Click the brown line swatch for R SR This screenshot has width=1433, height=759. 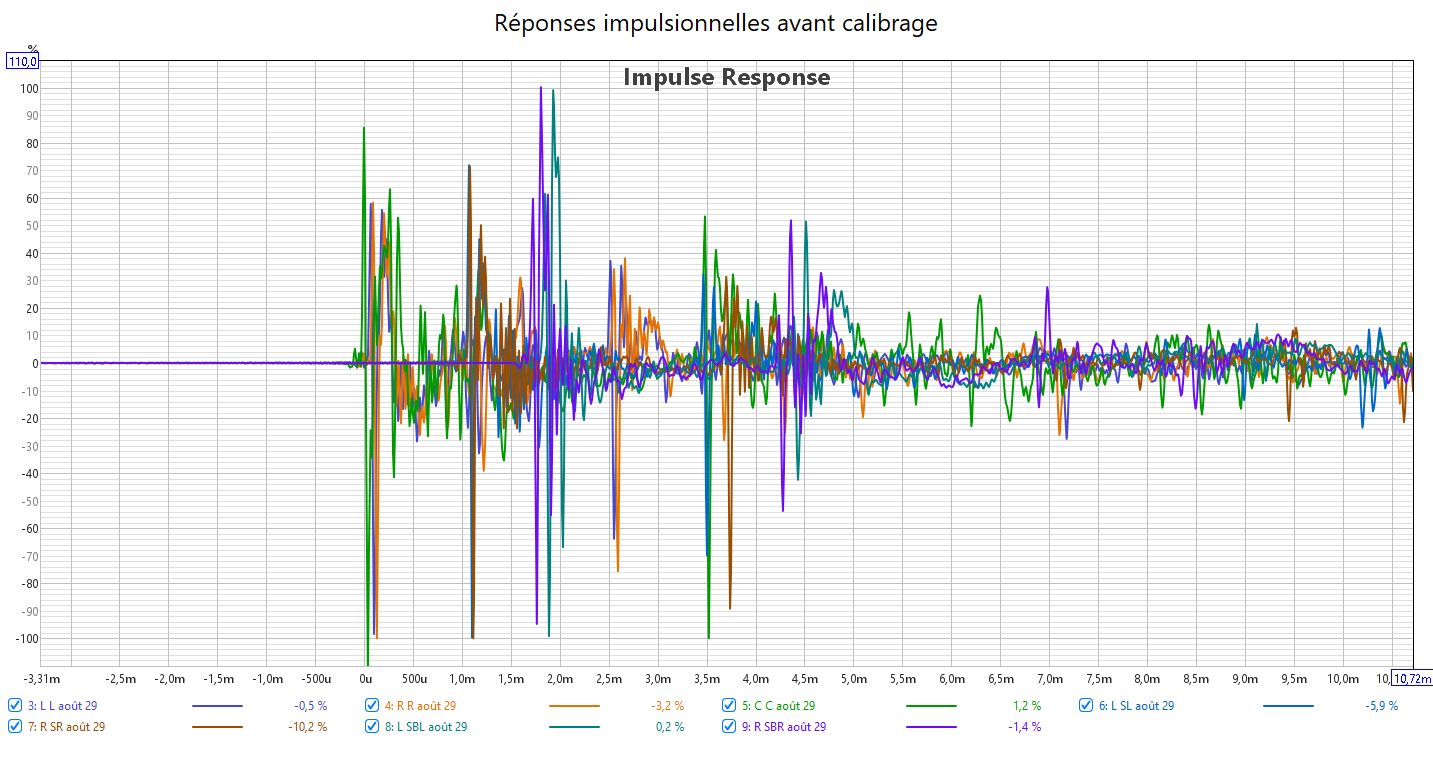[x=216, y=727]
